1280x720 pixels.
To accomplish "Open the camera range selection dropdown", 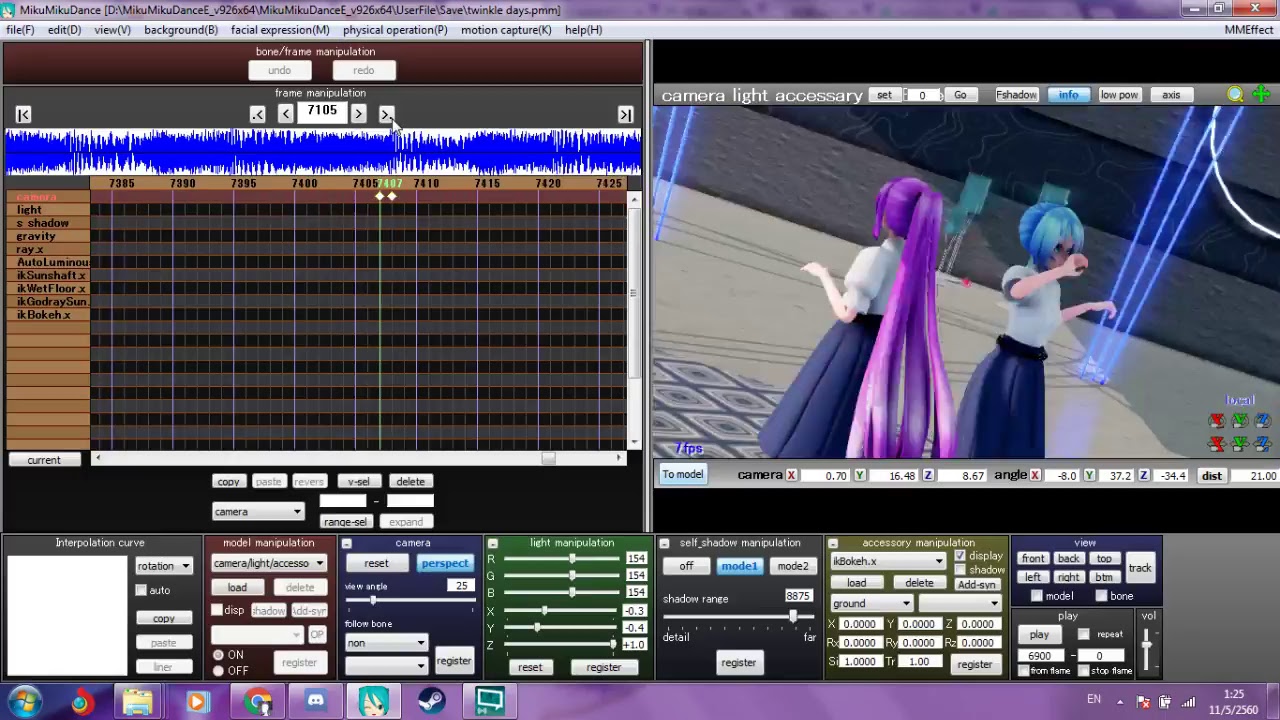I will point(257,512).
